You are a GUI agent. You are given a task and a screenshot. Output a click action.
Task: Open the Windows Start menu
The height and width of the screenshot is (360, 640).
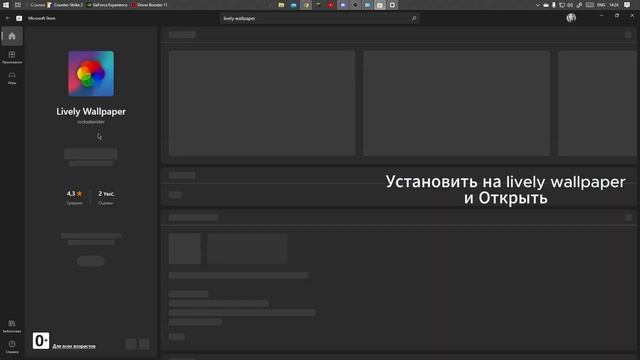(x=6, y=5)
